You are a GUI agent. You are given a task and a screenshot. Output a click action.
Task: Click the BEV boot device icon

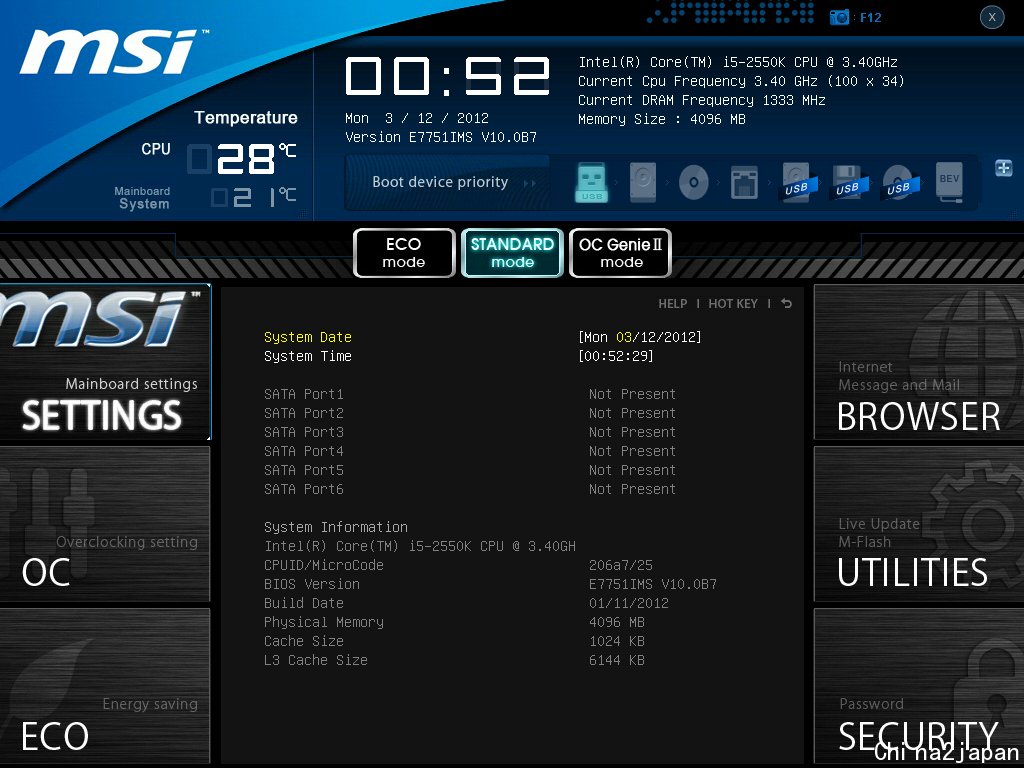[x=949, y=182]
